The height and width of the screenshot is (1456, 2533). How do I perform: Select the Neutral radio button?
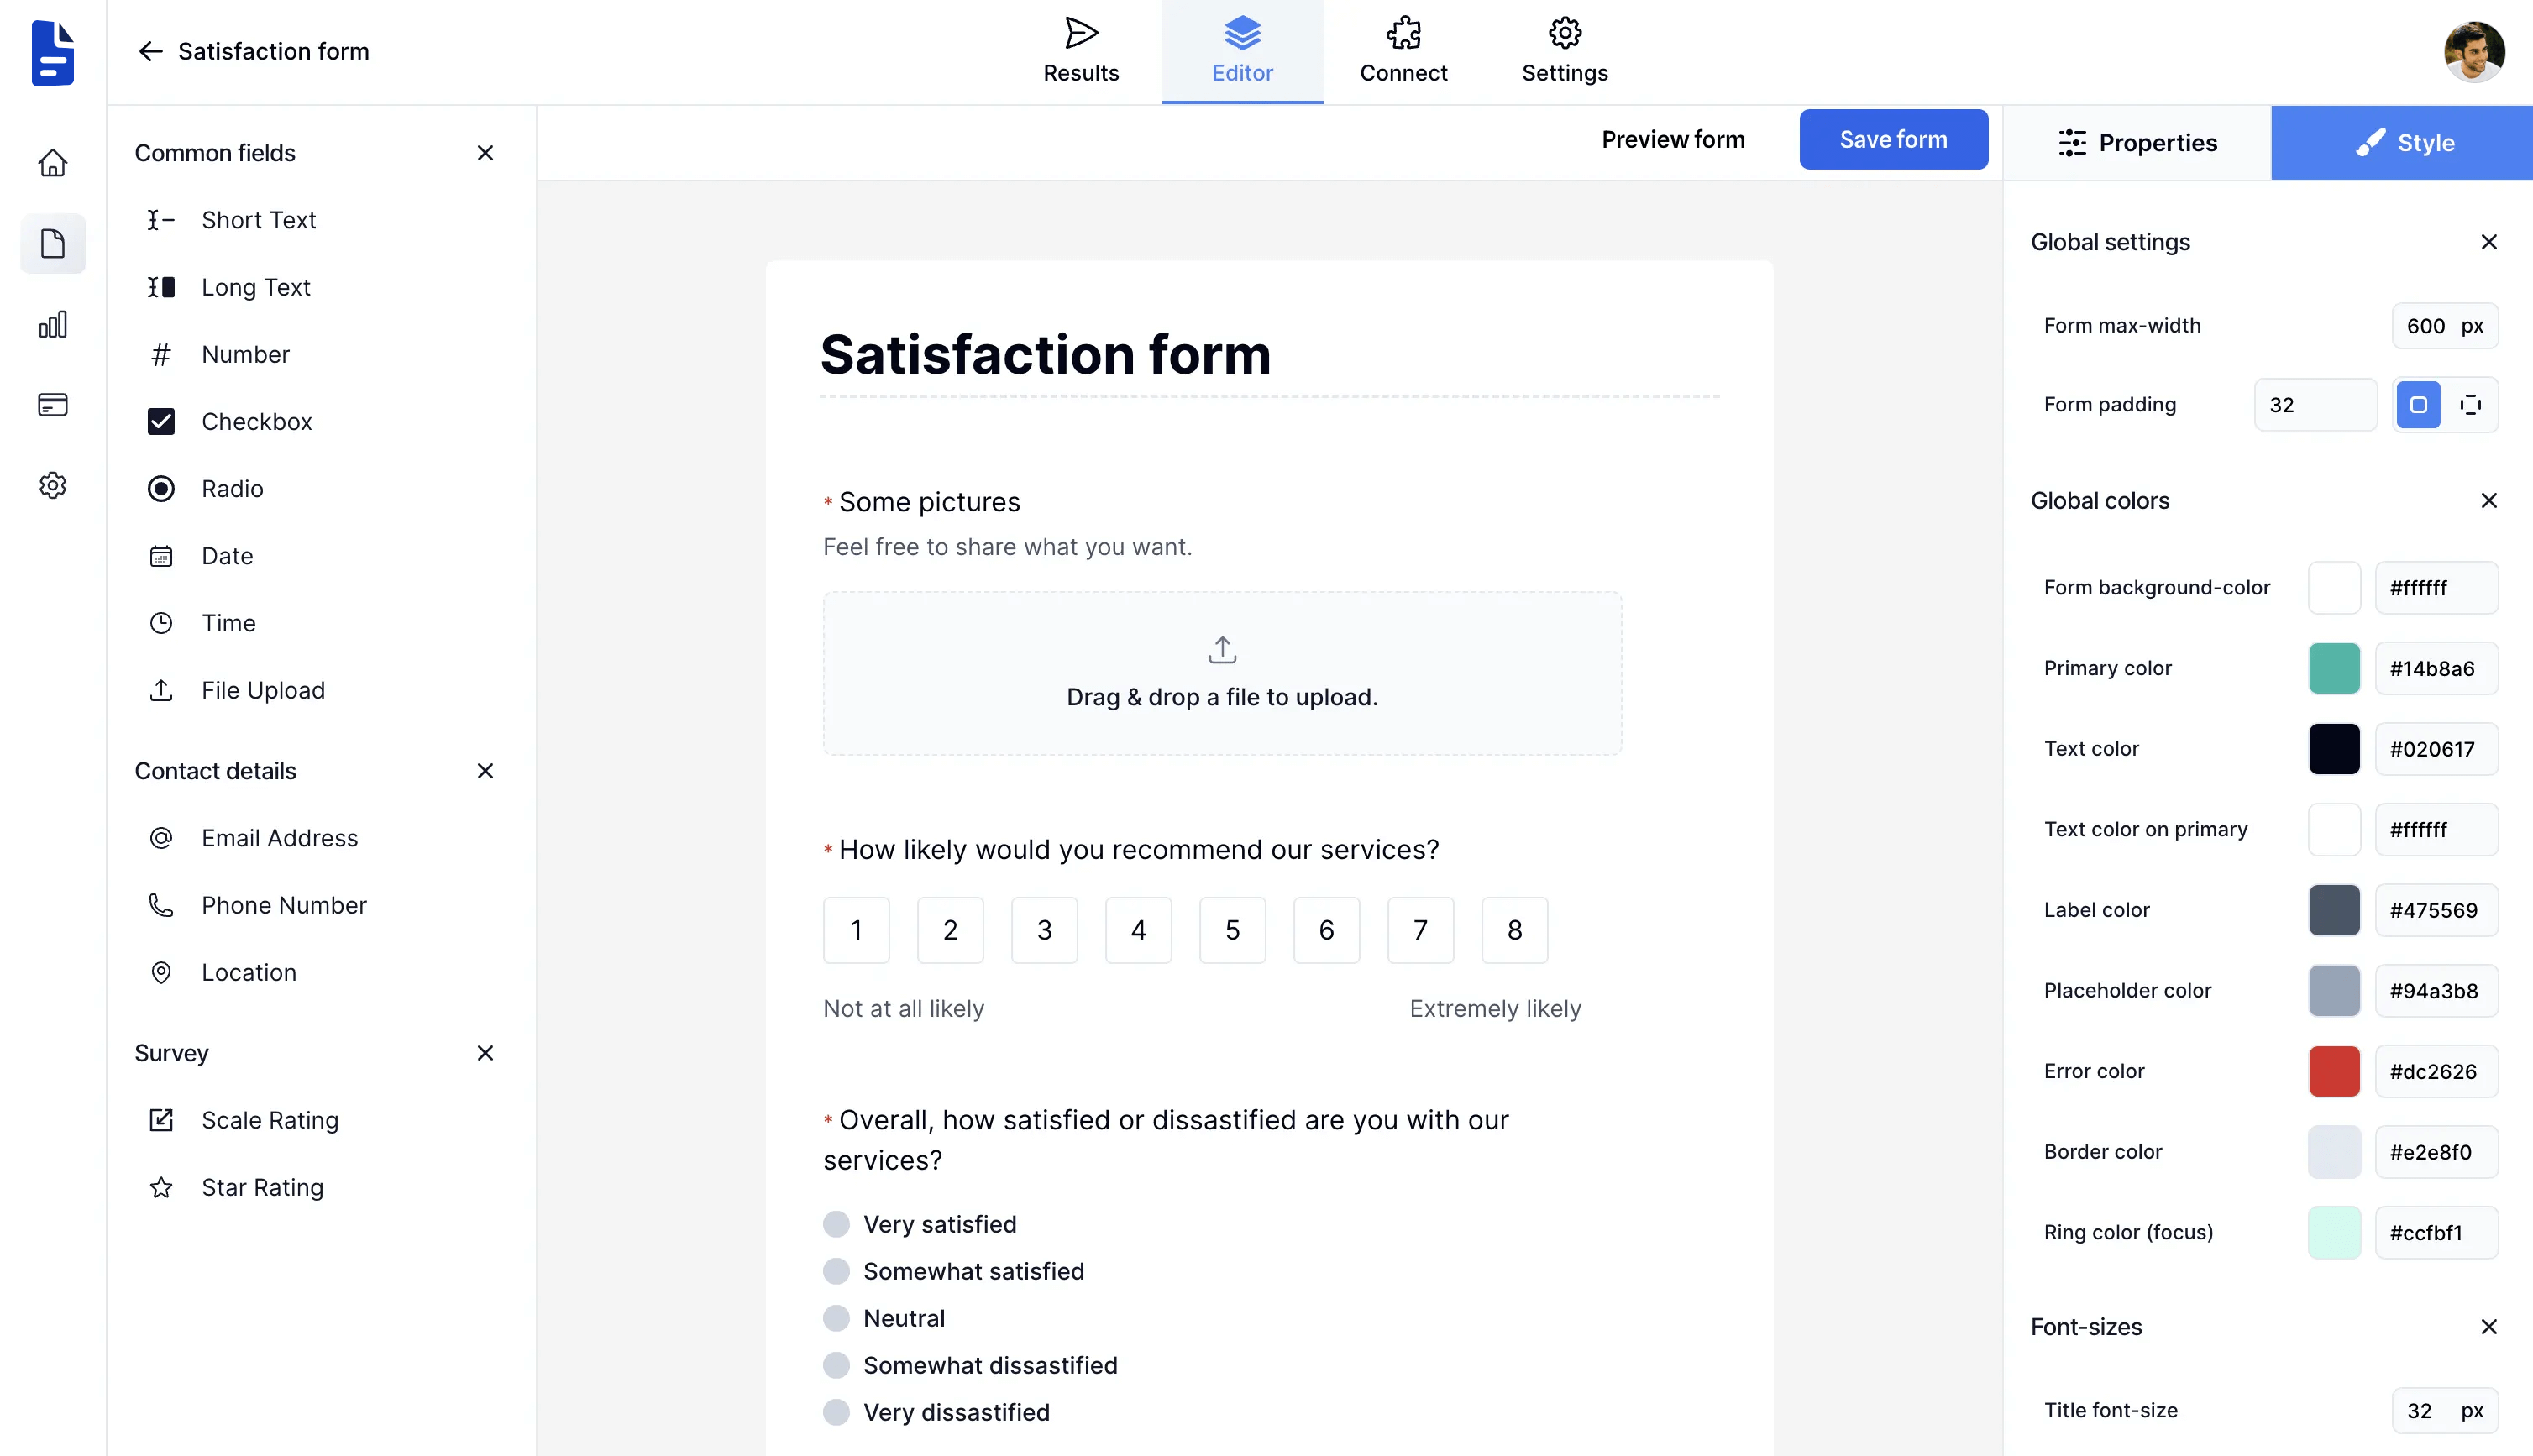835,1317
